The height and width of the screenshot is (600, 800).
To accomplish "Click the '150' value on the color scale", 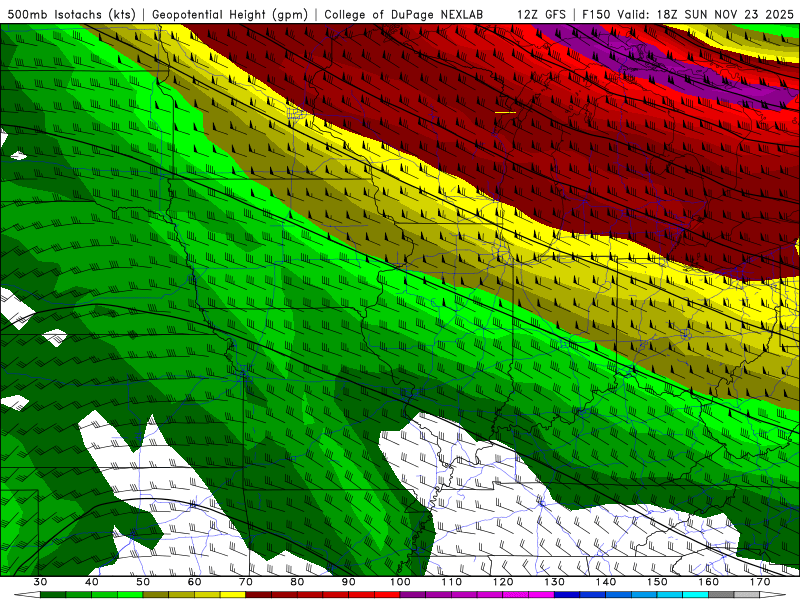I will (x=657, y=582).
